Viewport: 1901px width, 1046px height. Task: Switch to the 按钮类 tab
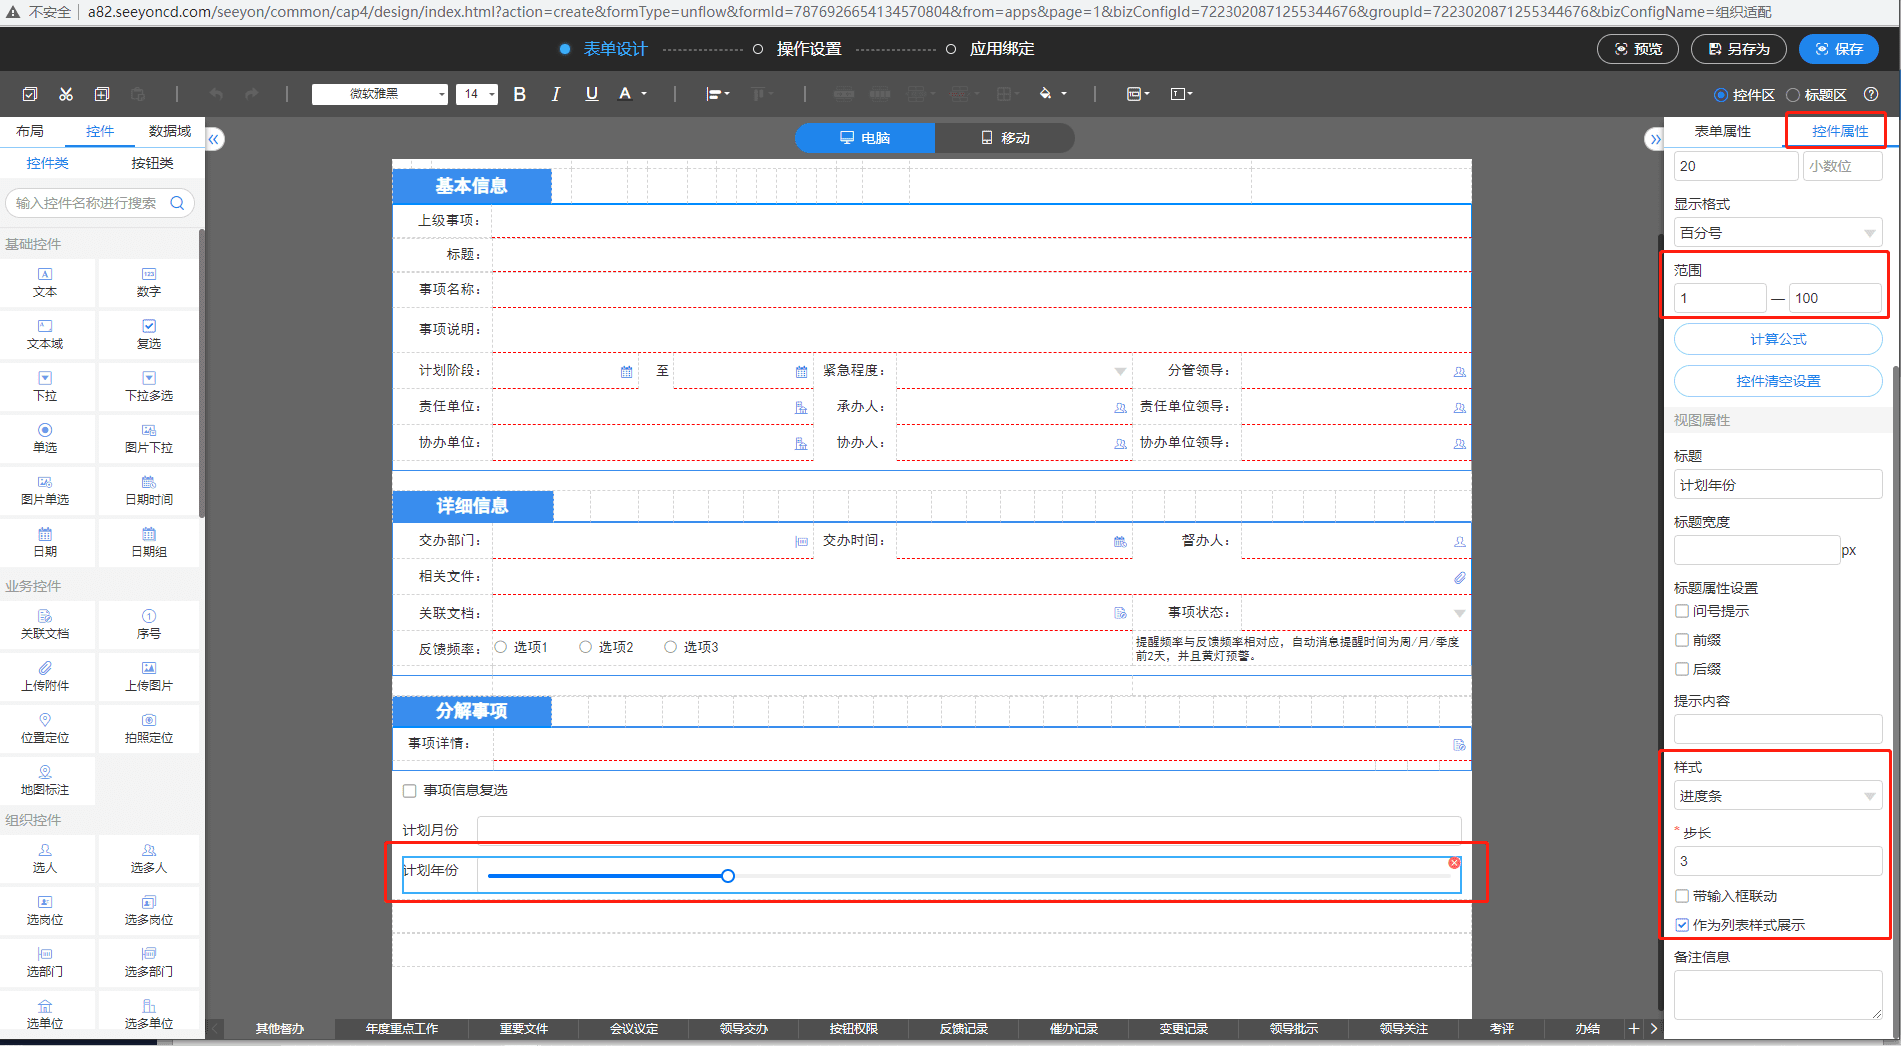coord(152,163)
